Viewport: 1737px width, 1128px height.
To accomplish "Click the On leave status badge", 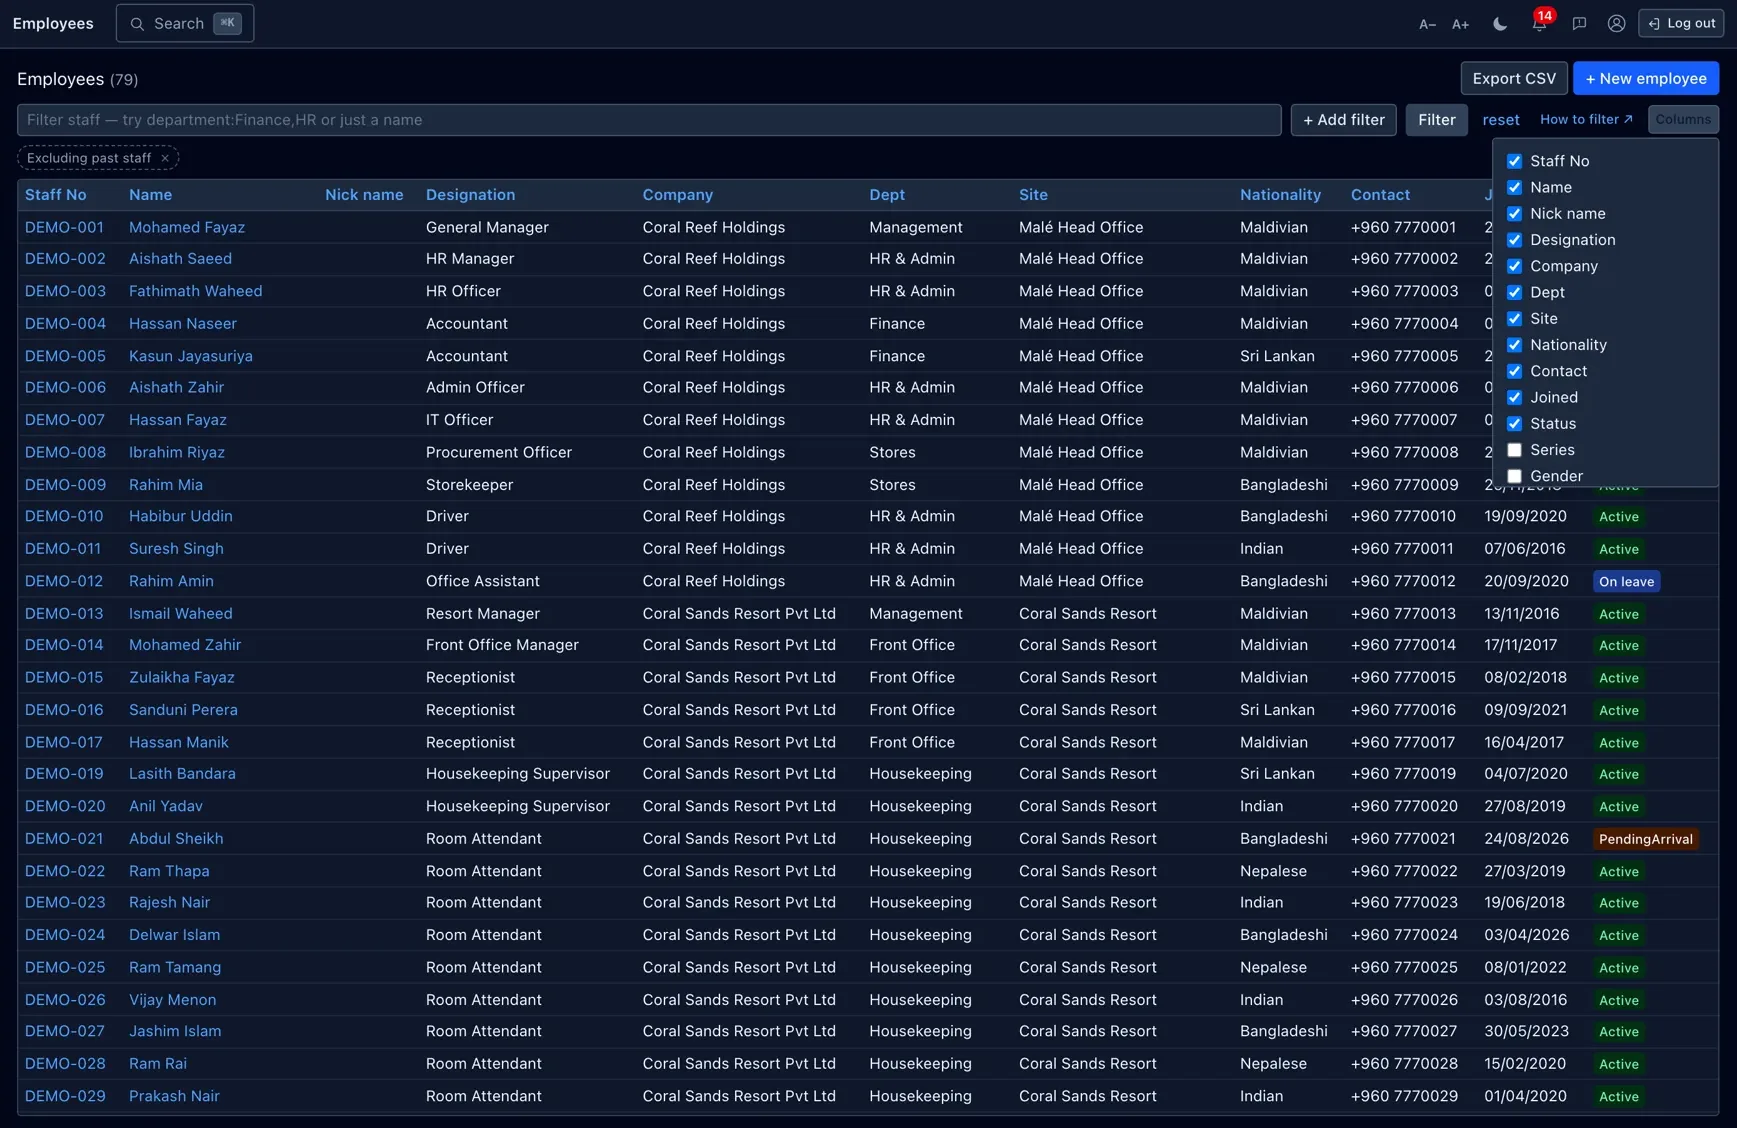I will [x=1626, y=582].
